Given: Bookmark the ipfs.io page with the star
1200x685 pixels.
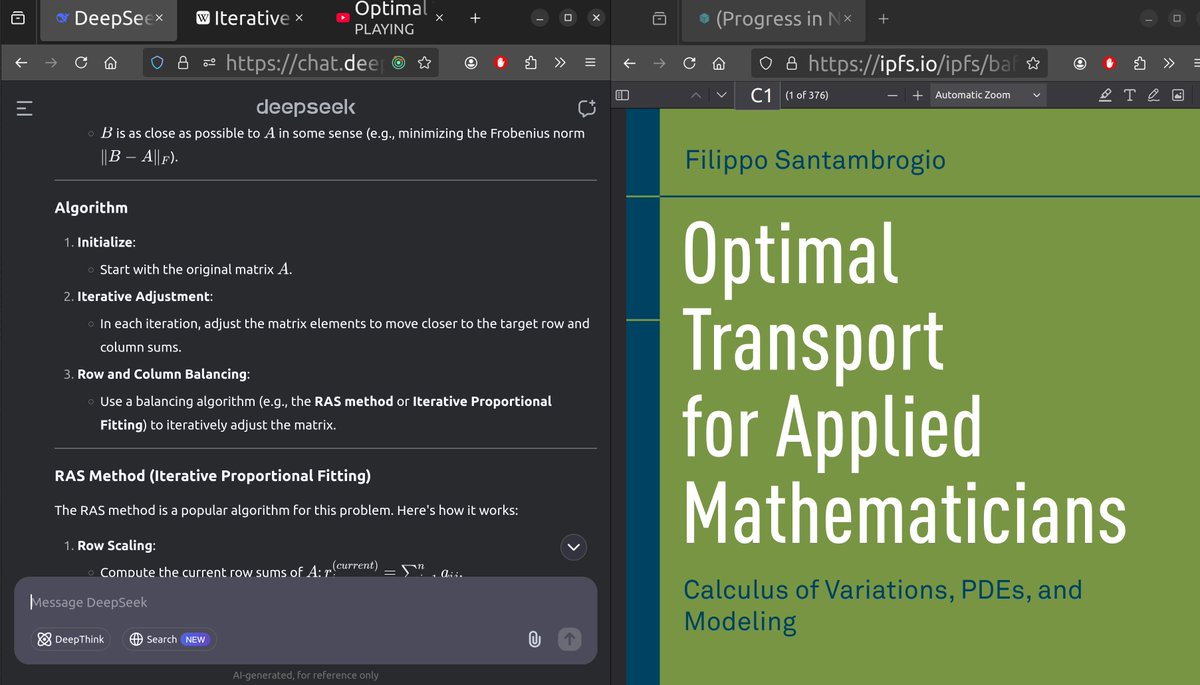Looking at the screenshot, I should [x=1034, y=62].
